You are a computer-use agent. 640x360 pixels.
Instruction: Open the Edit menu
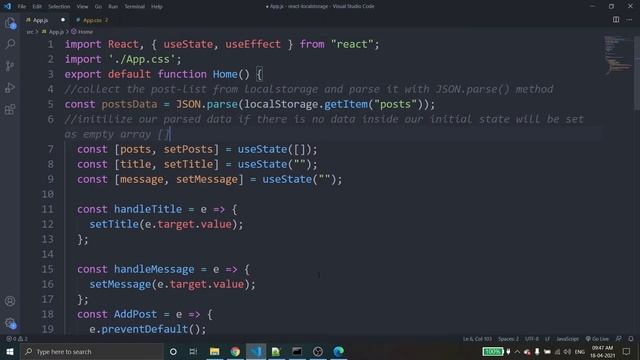click(37, 7)
